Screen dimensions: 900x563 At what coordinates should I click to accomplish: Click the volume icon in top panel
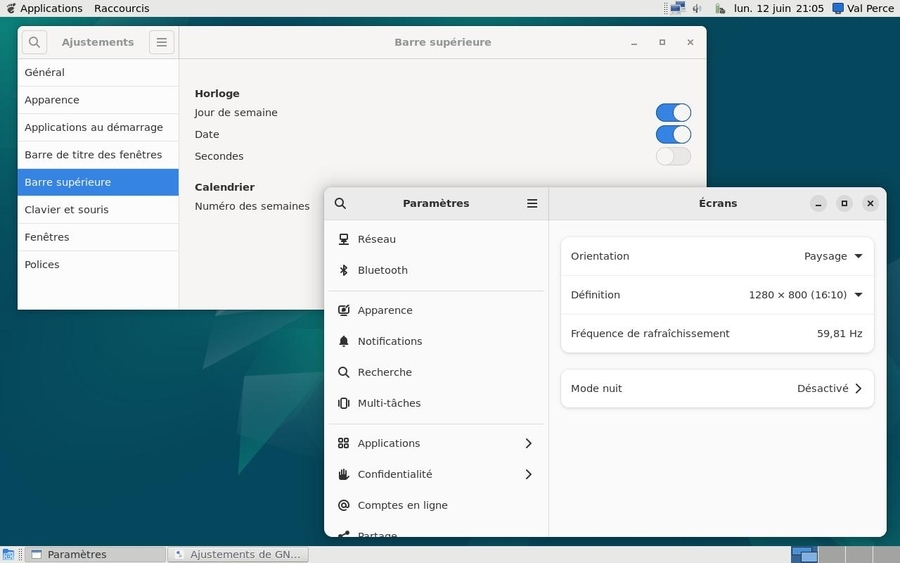coord(697,8)
